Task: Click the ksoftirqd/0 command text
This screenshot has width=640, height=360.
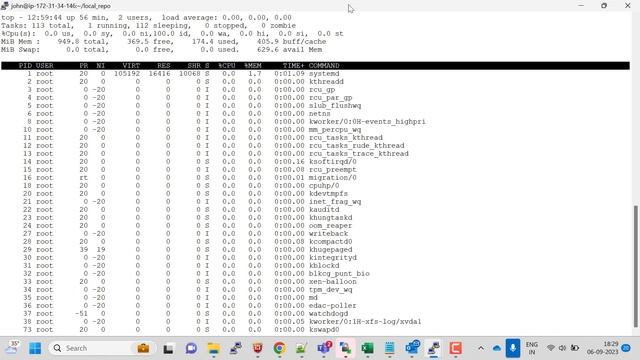Action: click(333, 162)
